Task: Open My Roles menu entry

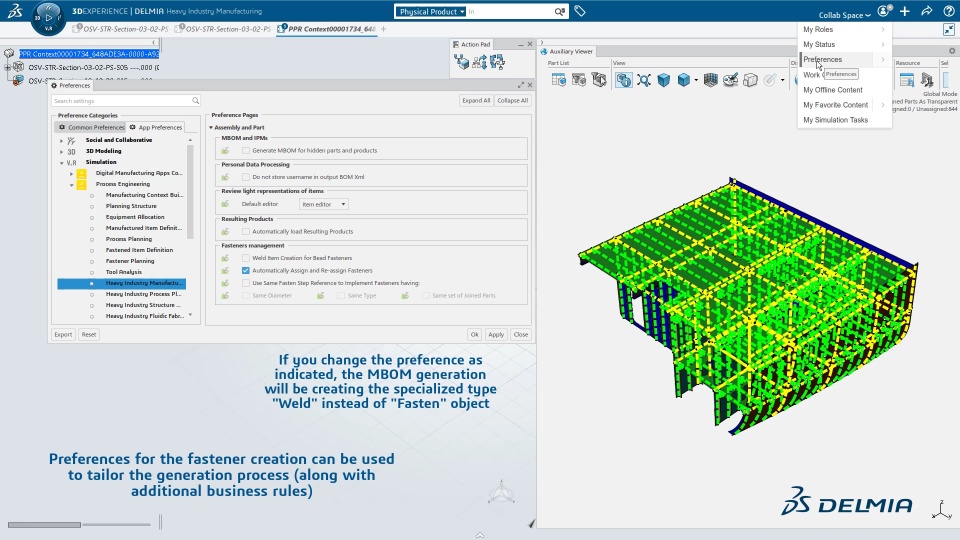Action: tap(845, 29)
